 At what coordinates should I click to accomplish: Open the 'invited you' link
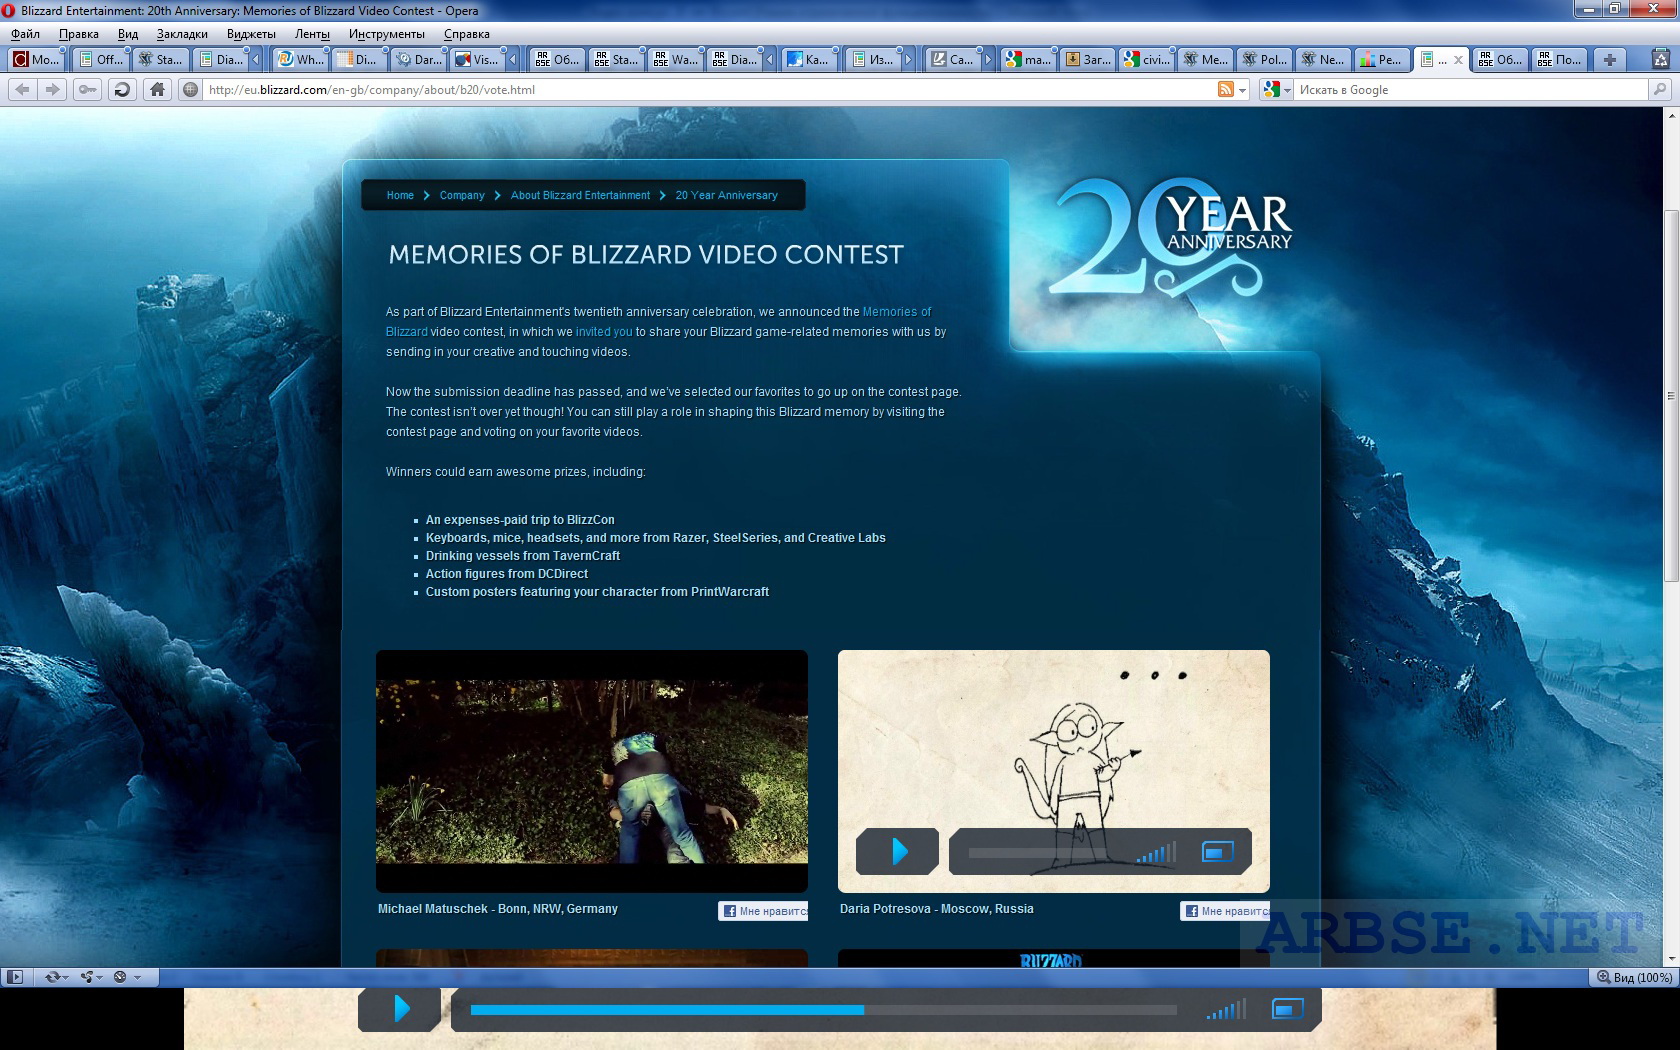click(x=604, y=332)
